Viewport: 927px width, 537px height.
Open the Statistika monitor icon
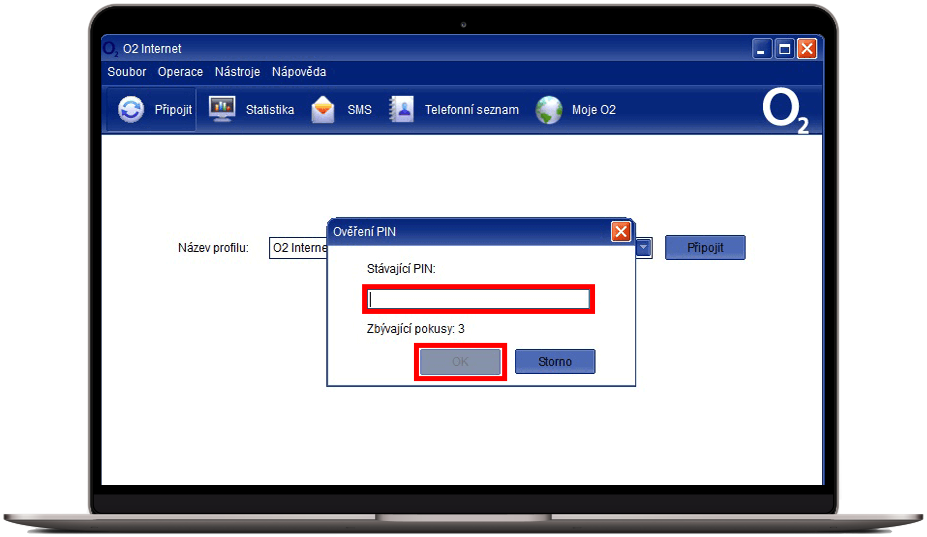(x=222, y=110)
